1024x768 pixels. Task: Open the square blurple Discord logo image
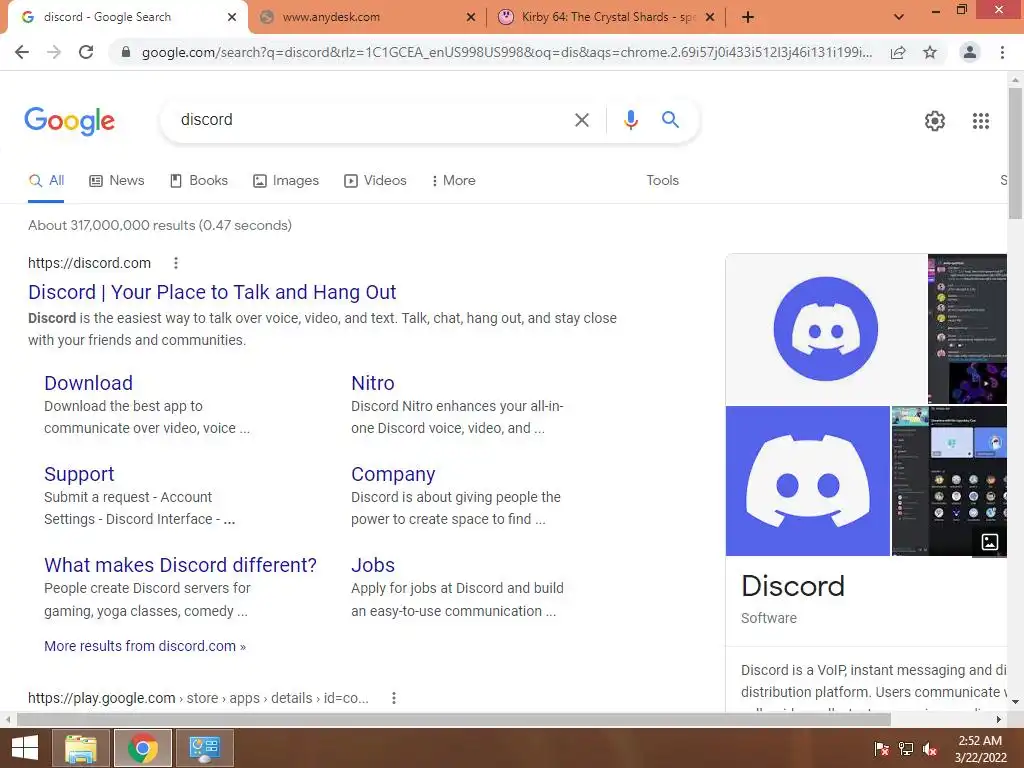(808, 481)
